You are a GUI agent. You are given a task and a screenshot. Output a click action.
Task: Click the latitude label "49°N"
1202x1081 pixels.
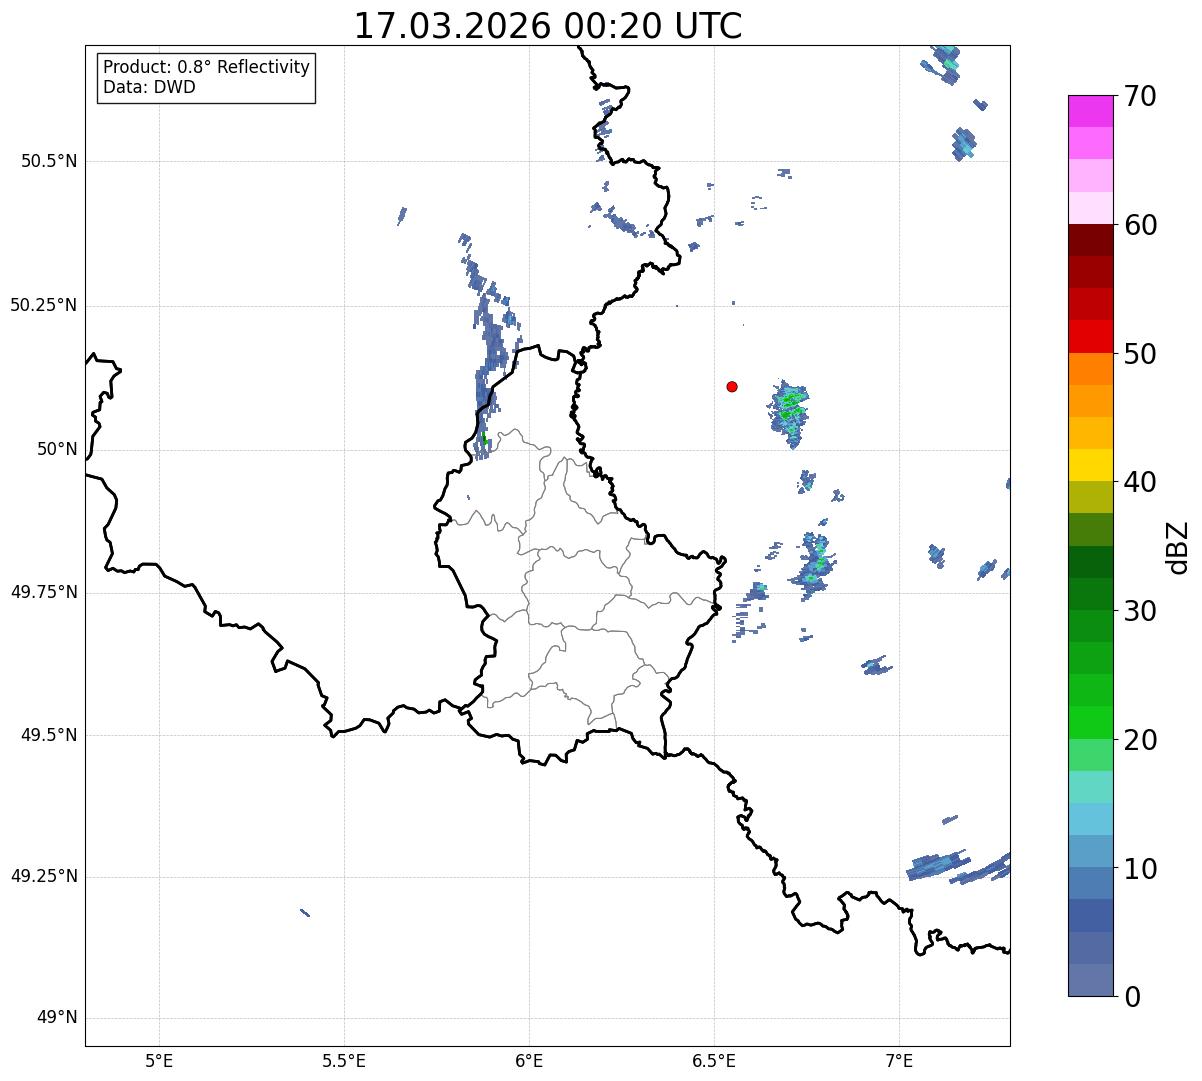click(57, 1018)
